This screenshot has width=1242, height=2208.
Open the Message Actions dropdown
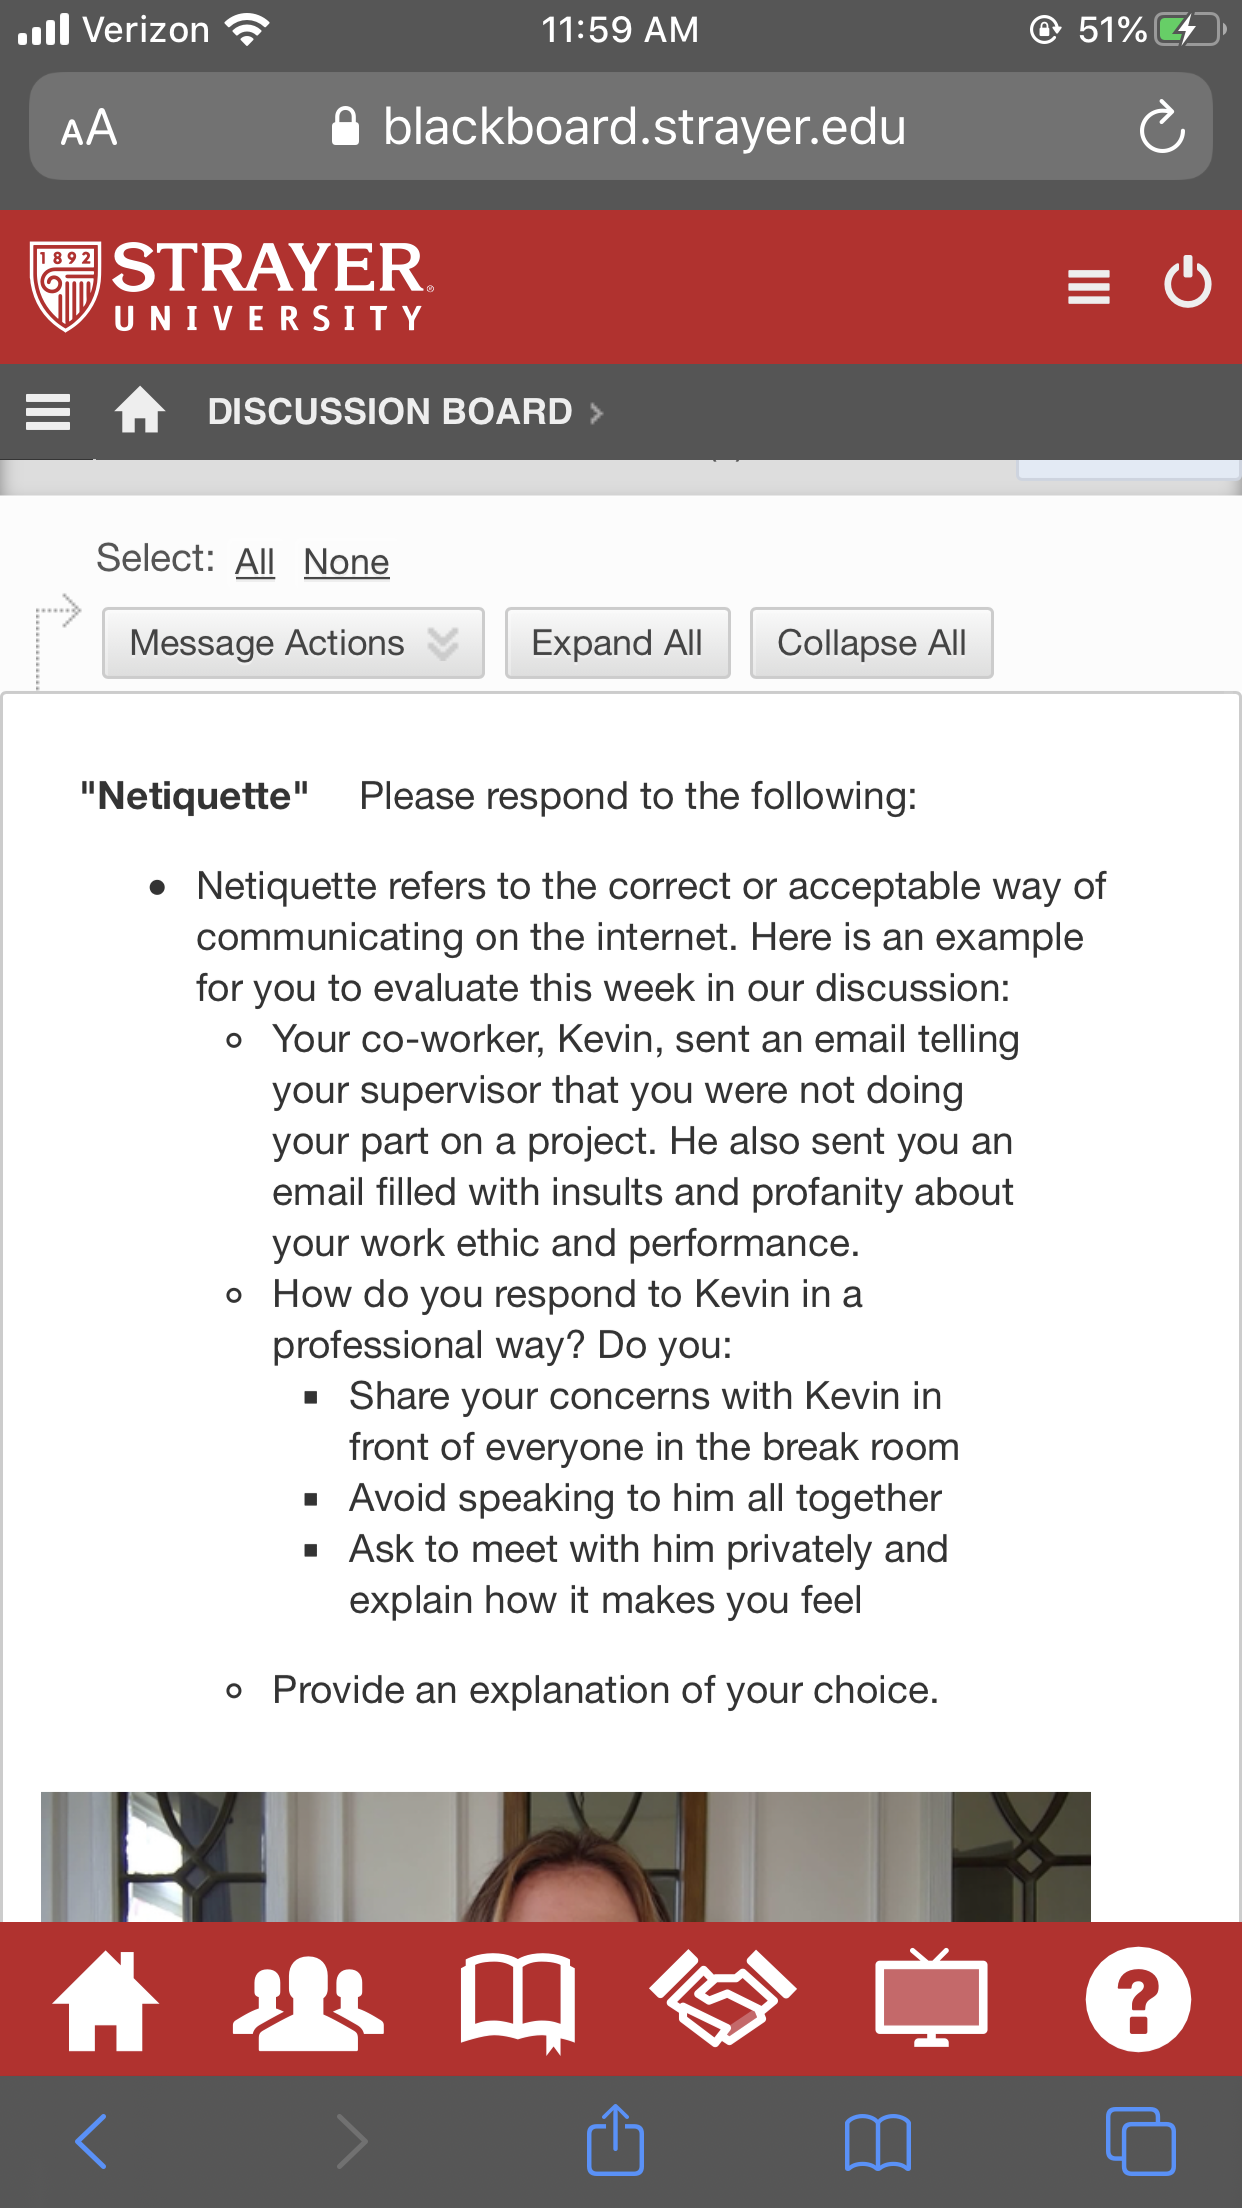(x=293, y=643)
